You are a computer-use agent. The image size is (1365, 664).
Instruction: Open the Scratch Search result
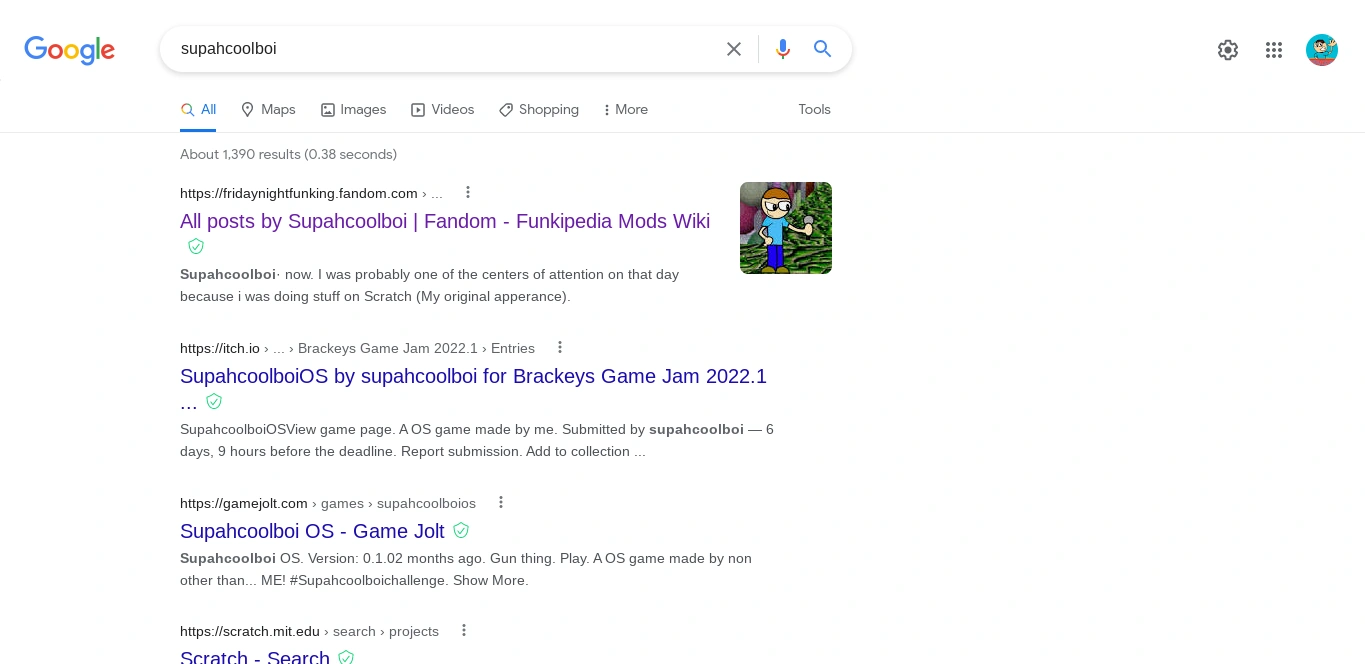click(254, 657)
